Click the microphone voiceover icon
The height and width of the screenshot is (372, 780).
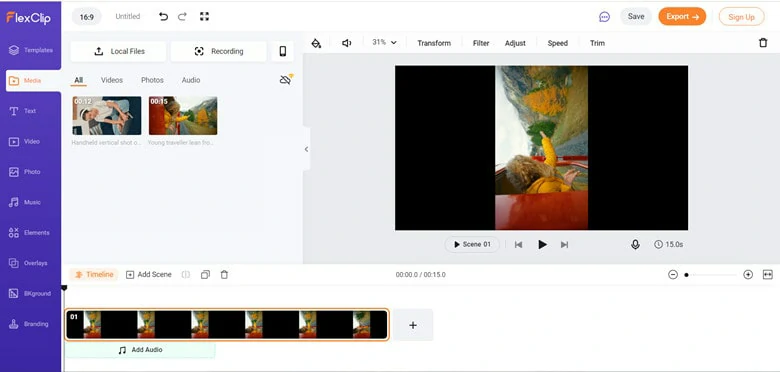click(635, 245)
